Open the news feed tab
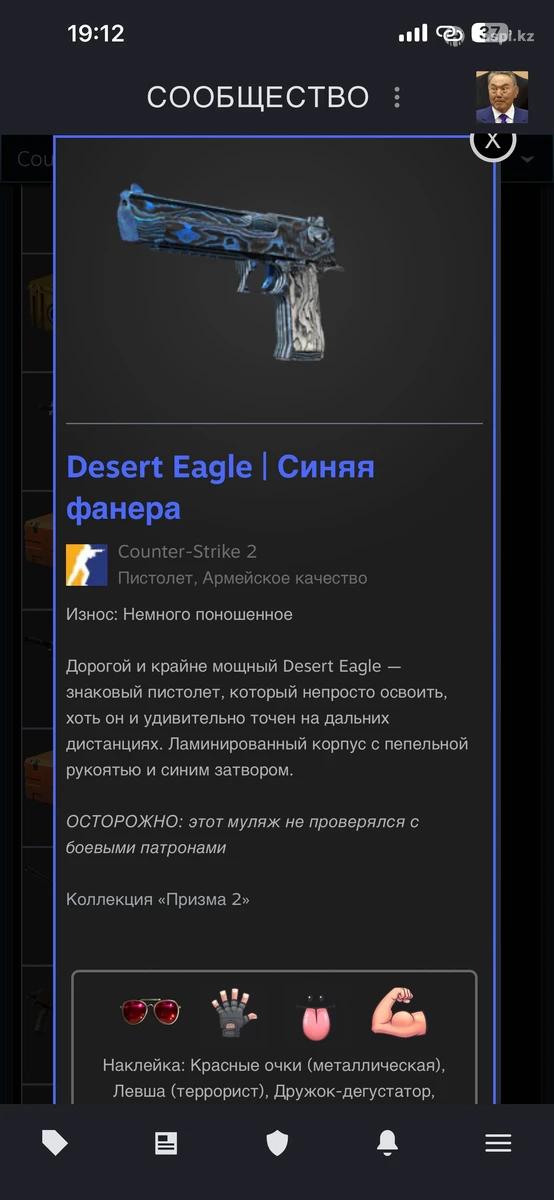 (166, 1143)
